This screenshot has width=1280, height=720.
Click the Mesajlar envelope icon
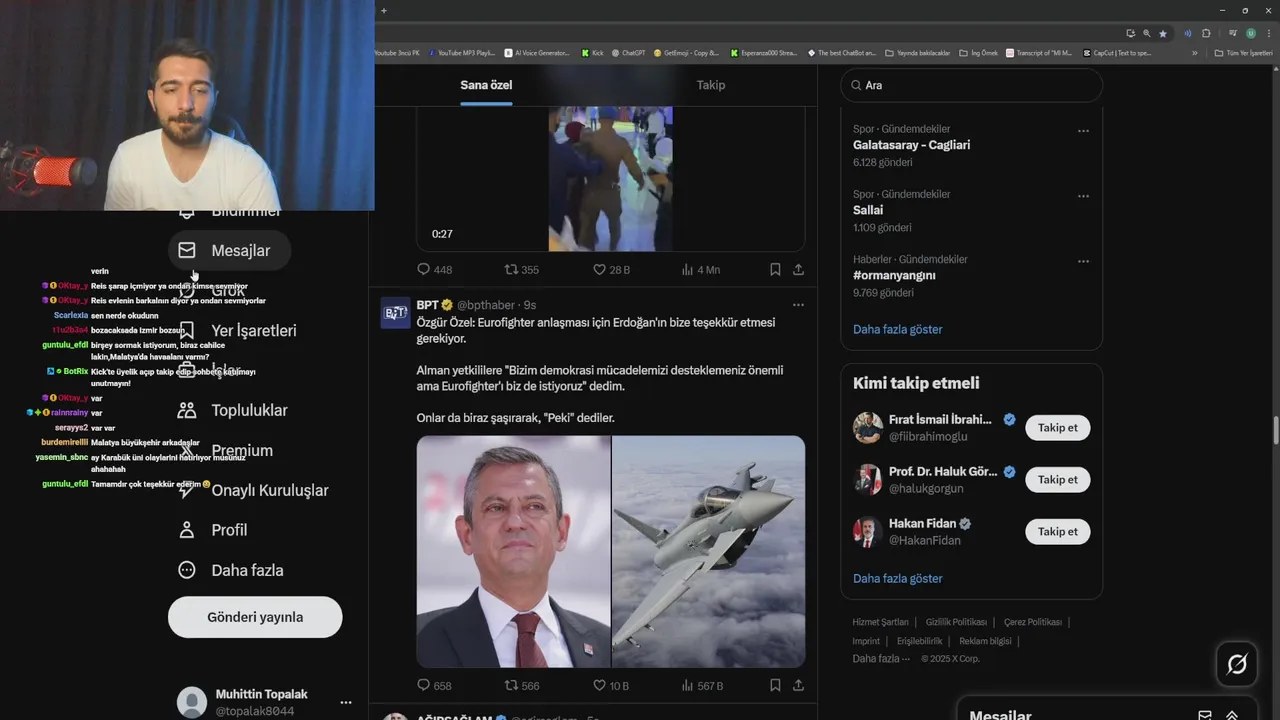(187, 250)
